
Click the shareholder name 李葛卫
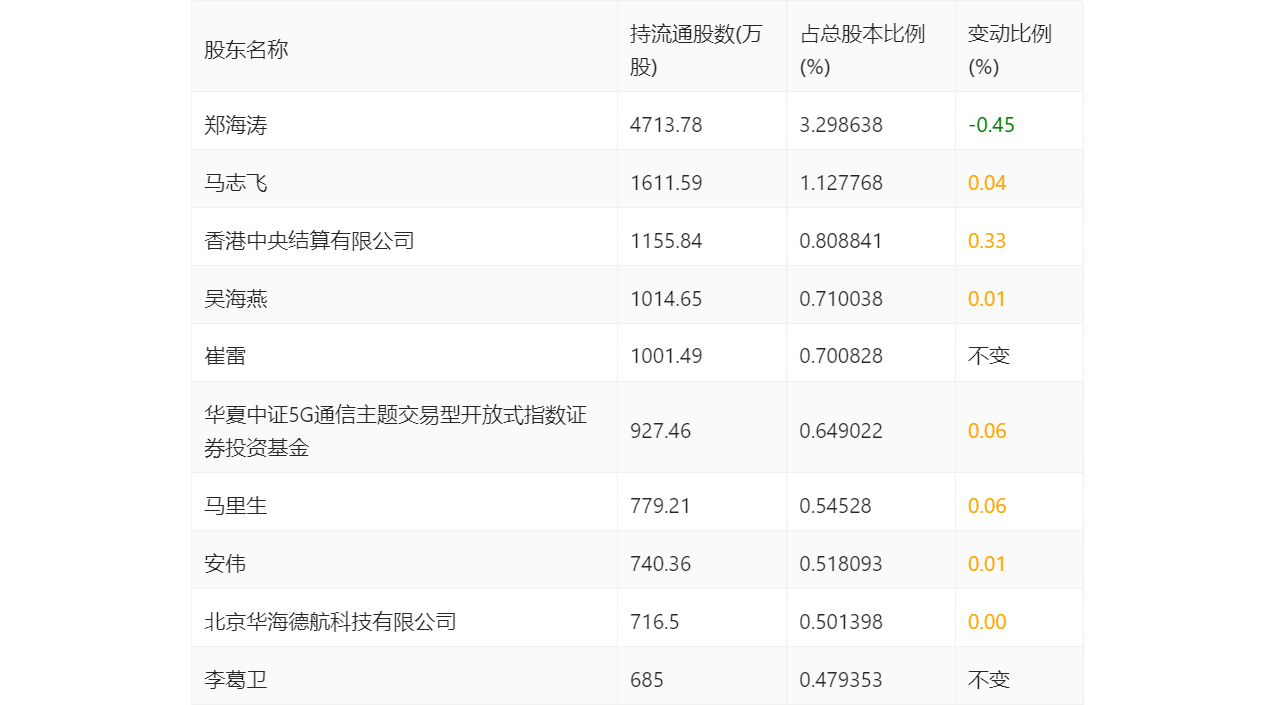(x=236, y=680)
